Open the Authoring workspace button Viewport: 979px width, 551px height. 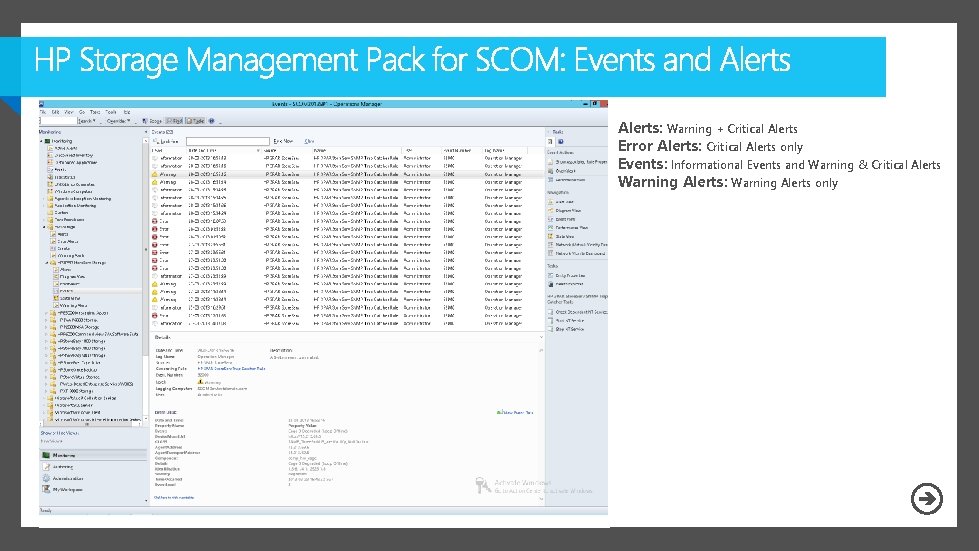tap(92, 467)
